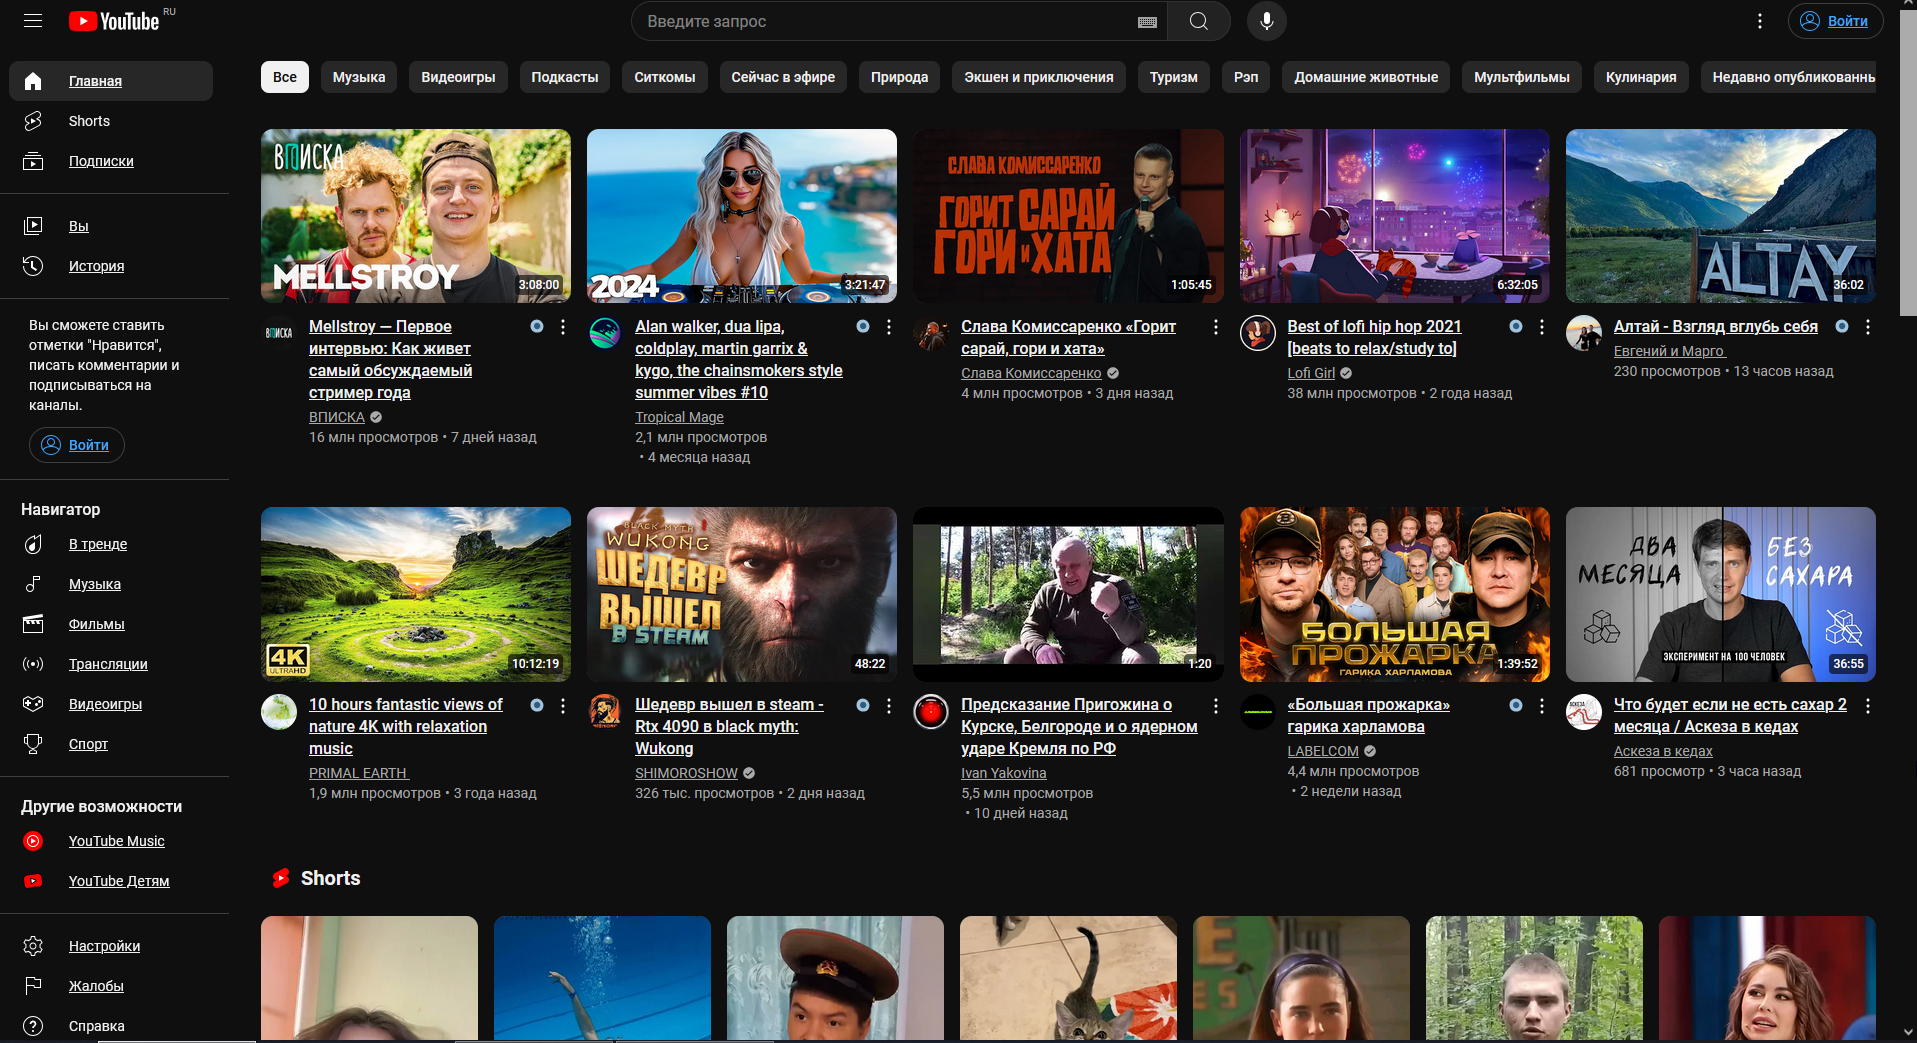Viewport: 1917px width, 1043px height.
Task: Open more options for Mellstroy video
Action: point(563,327)
